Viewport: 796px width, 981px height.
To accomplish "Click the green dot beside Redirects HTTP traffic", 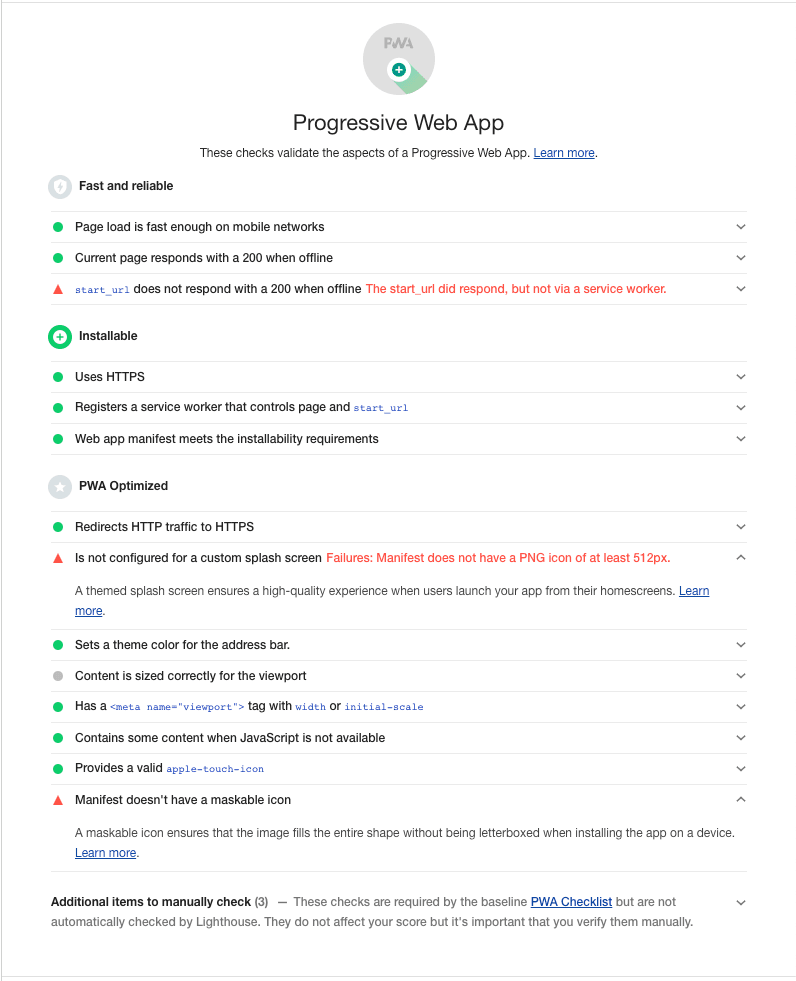I will [58, 526].
